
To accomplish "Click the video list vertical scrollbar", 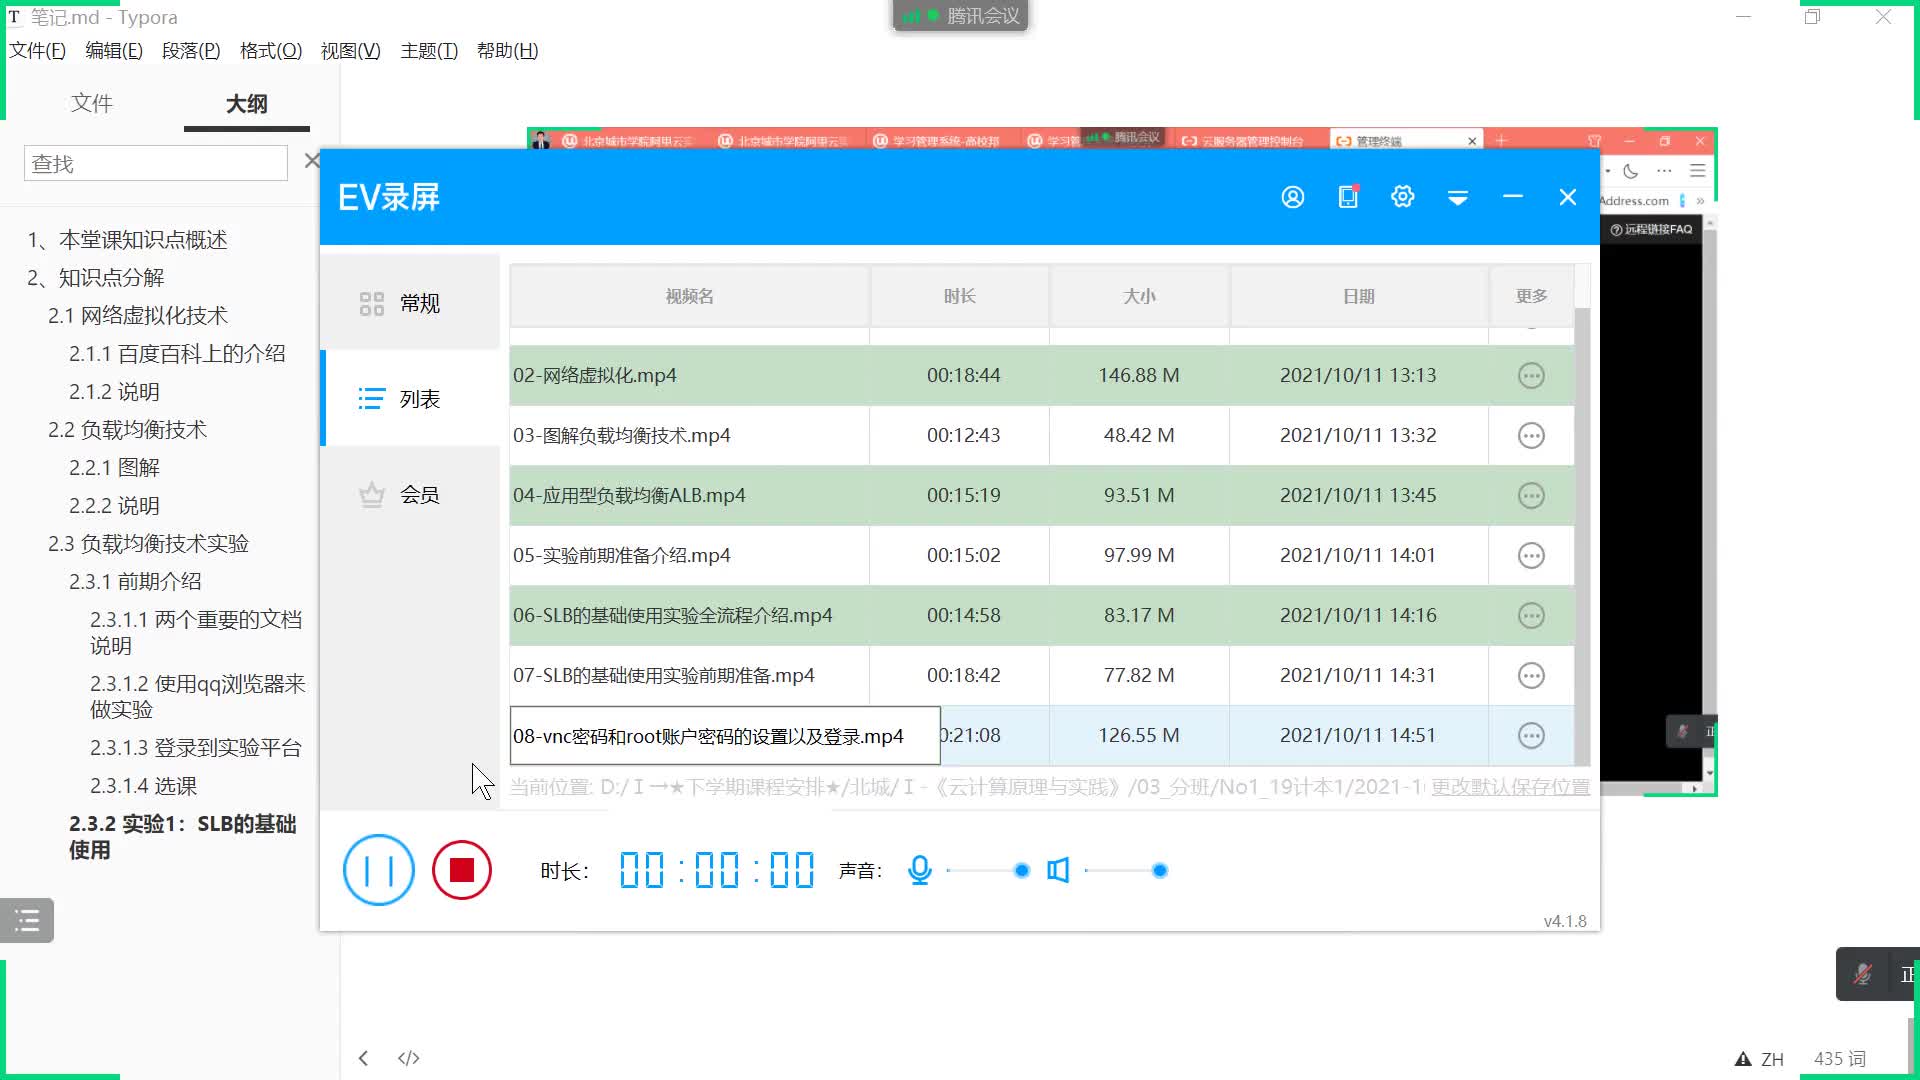I will 1582,535.
